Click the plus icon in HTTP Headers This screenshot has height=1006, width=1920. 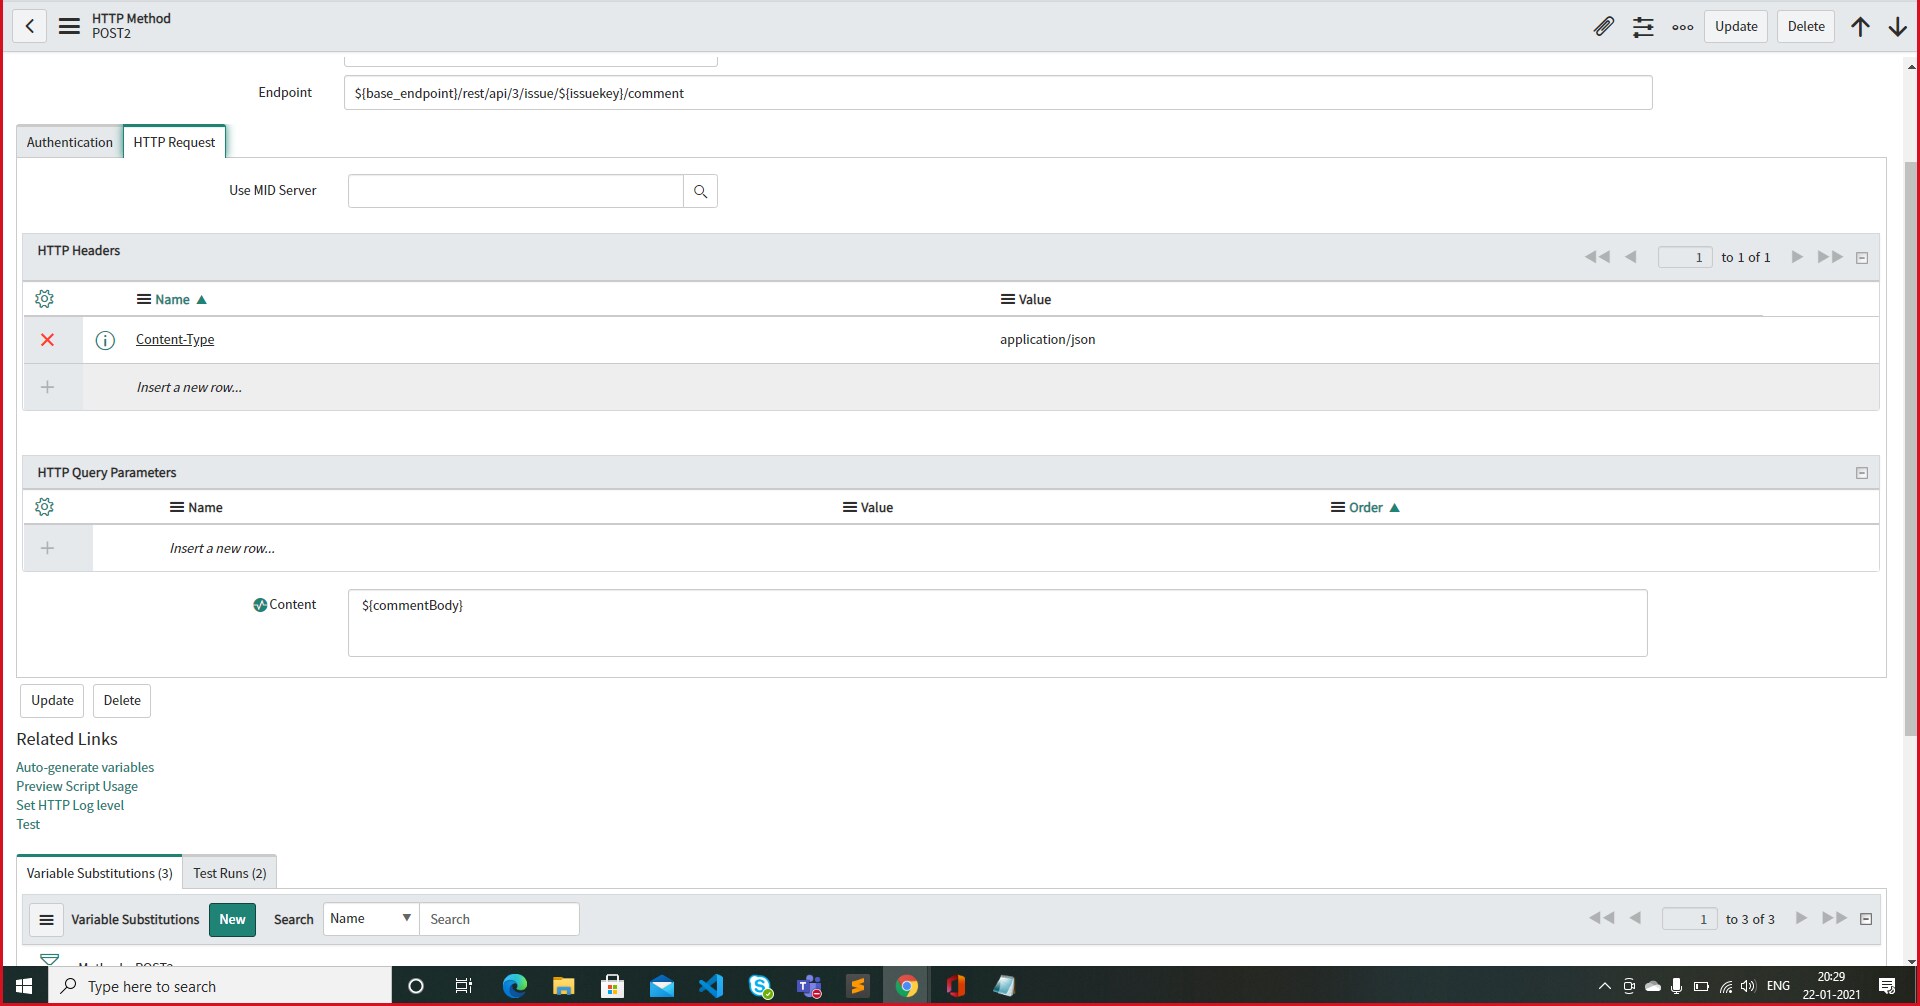point(47,387)
